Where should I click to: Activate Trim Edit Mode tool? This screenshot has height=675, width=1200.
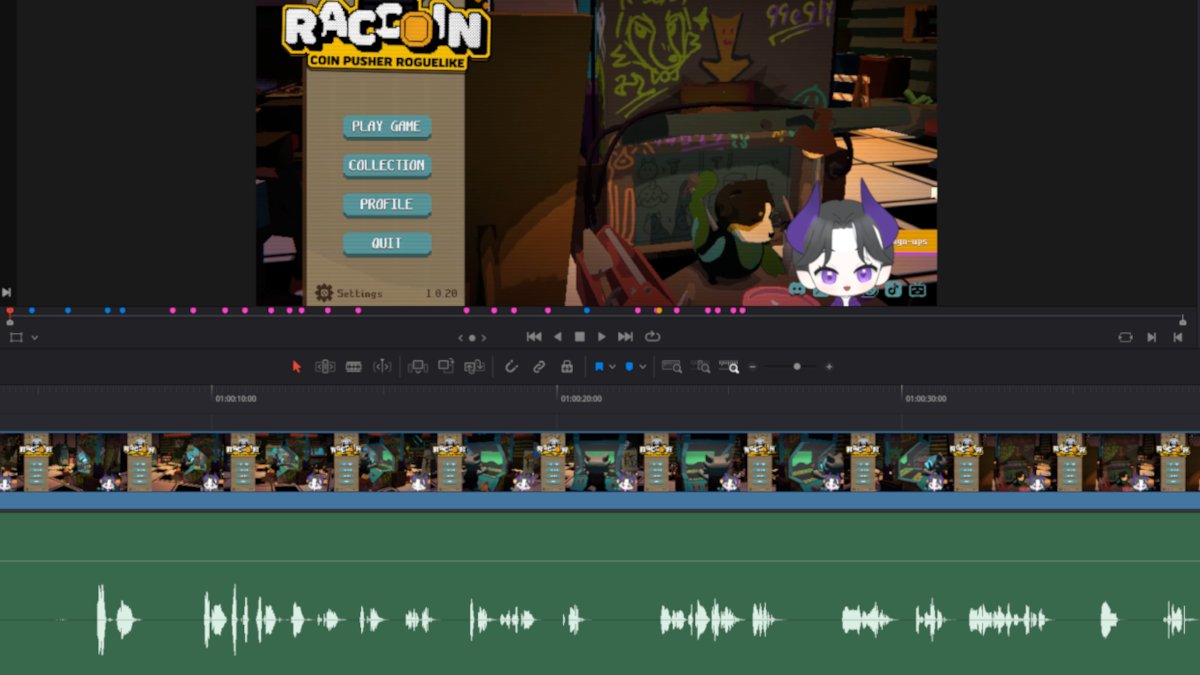(x=325, y=367)
